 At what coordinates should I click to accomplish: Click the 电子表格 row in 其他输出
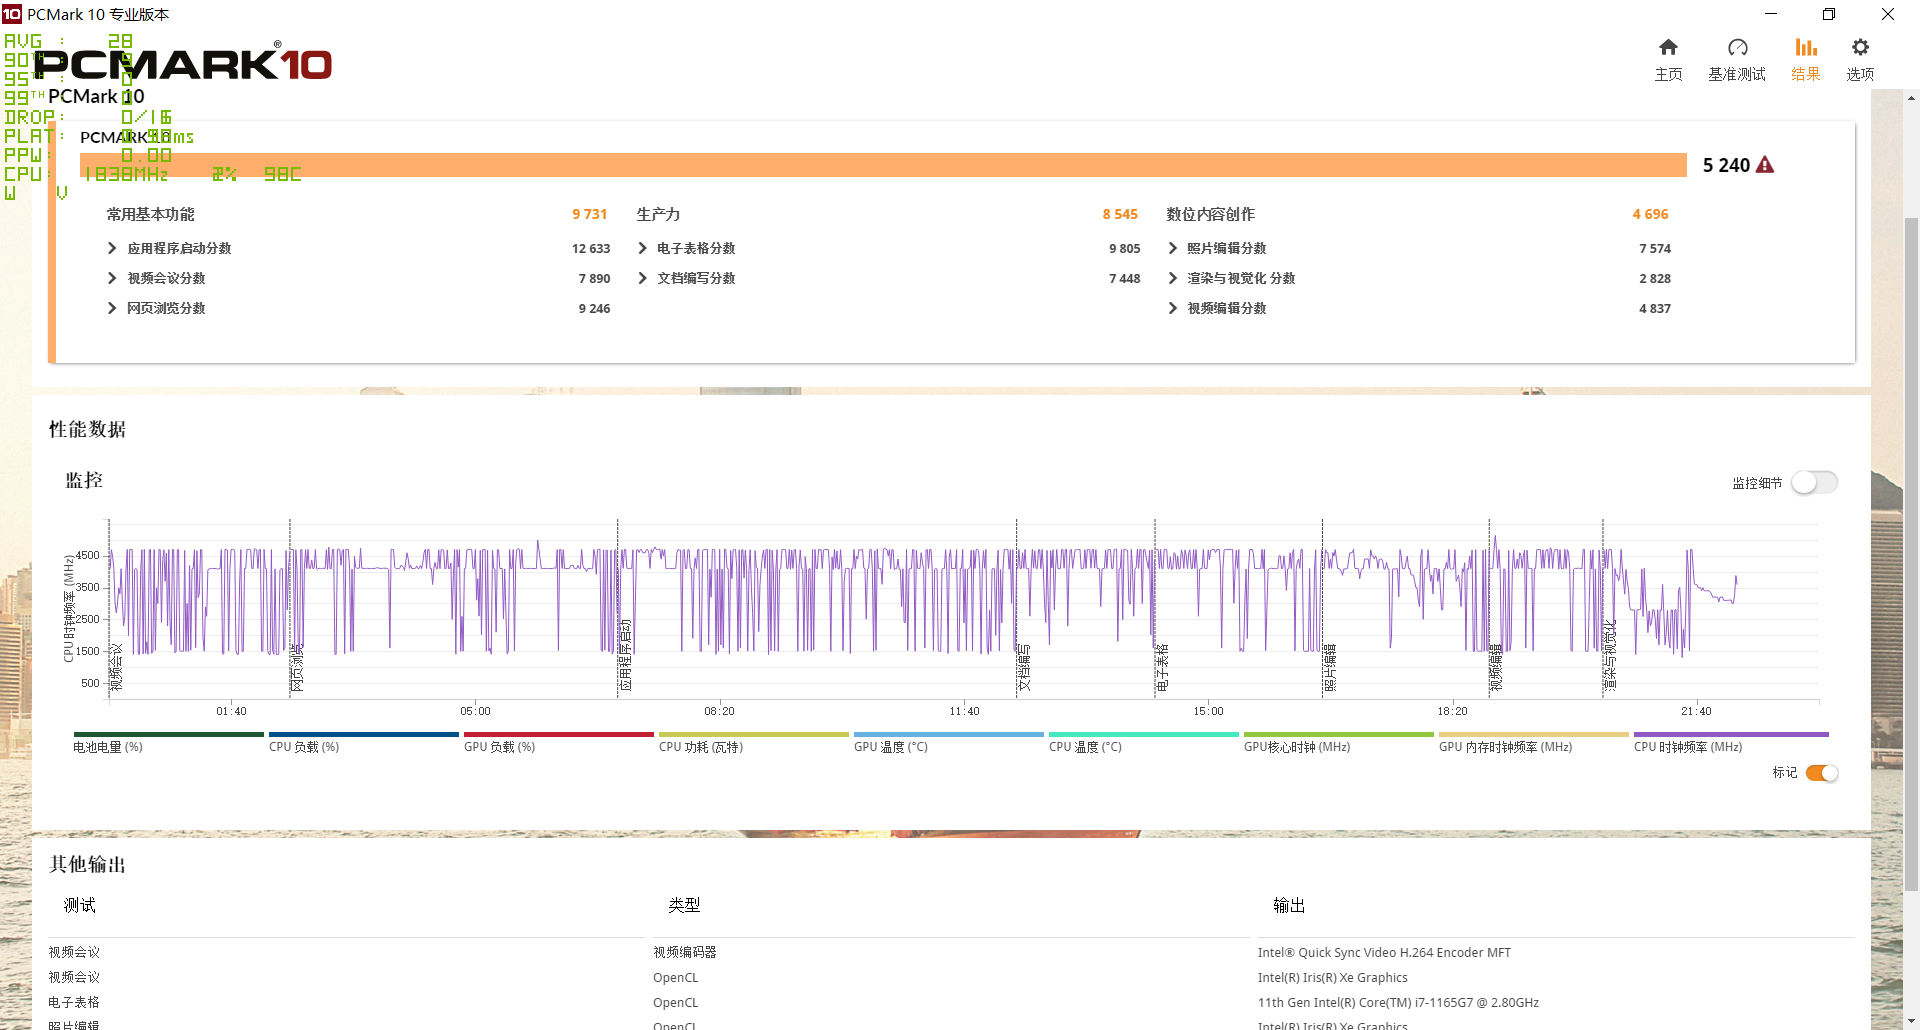pyautogui.click(x=74, y=1002)
